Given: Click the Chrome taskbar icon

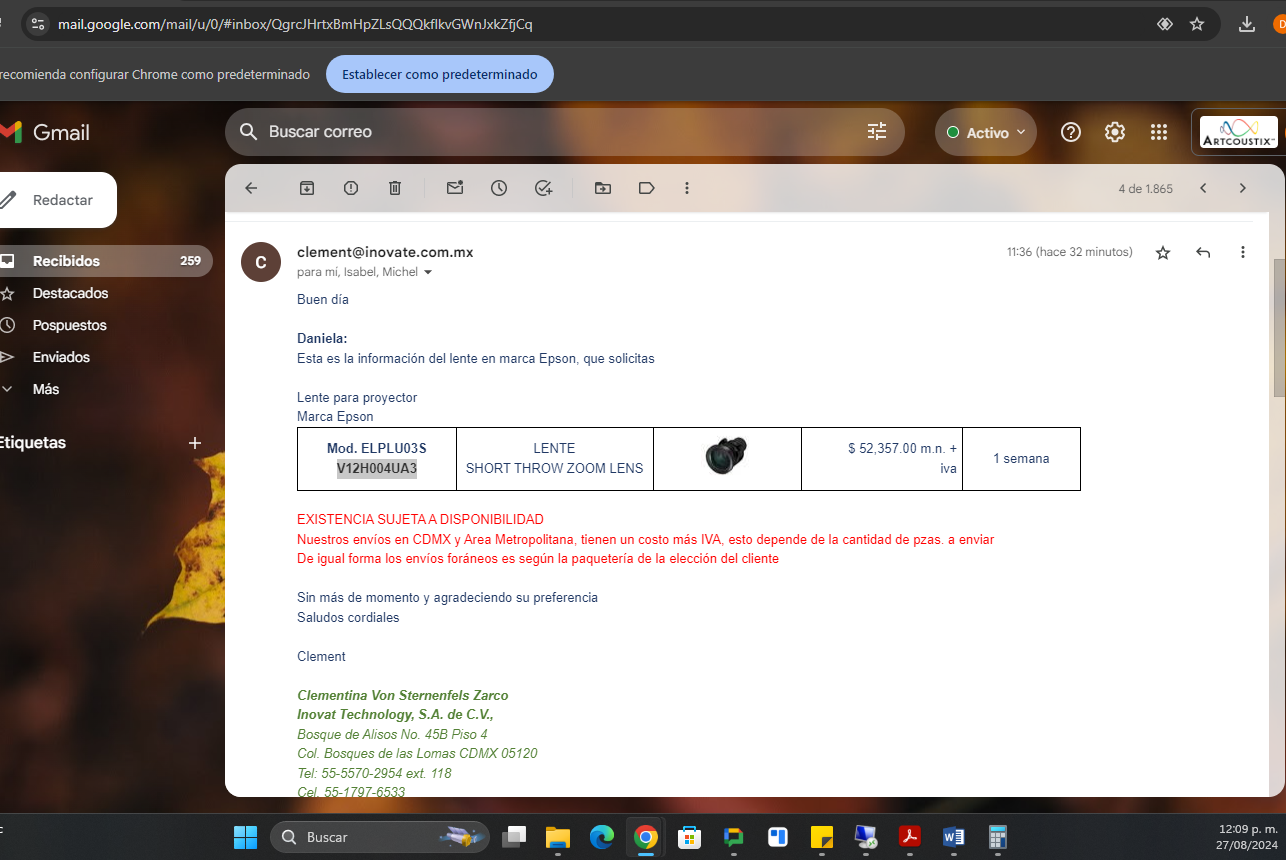Looking at the screenshot, I should (x=646, y=837).
